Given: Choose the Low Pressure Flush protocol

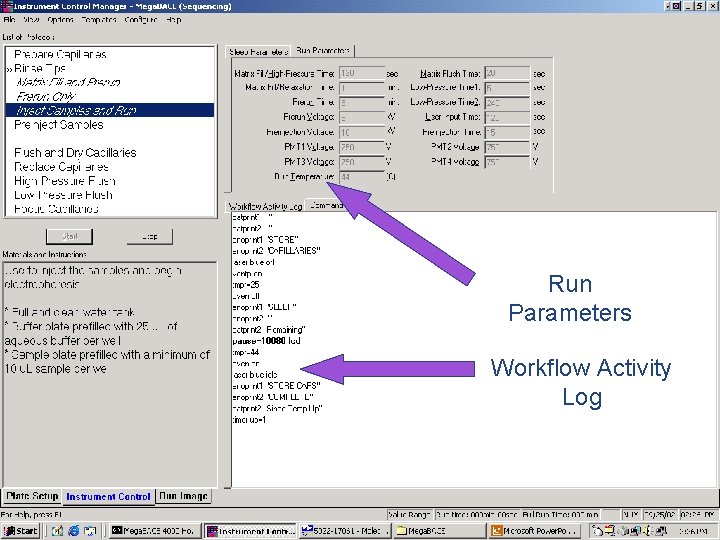Looking at the screenshot, I should [63, 195].
